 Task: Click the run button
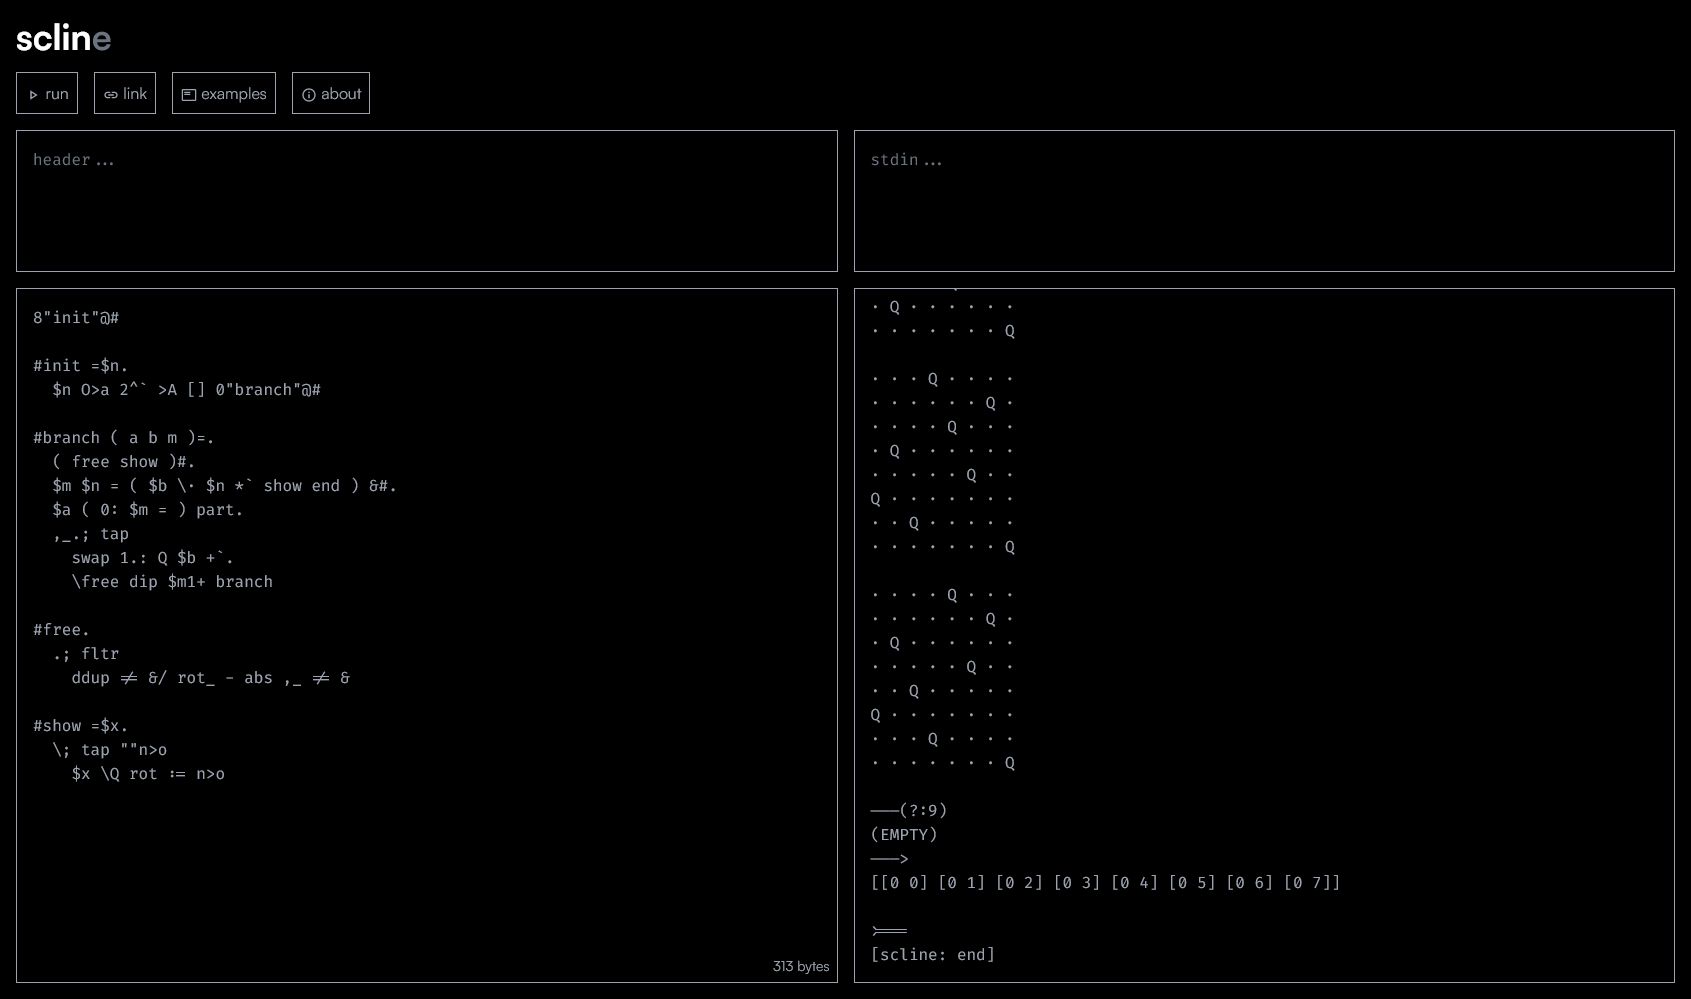(x=47, y=93)
